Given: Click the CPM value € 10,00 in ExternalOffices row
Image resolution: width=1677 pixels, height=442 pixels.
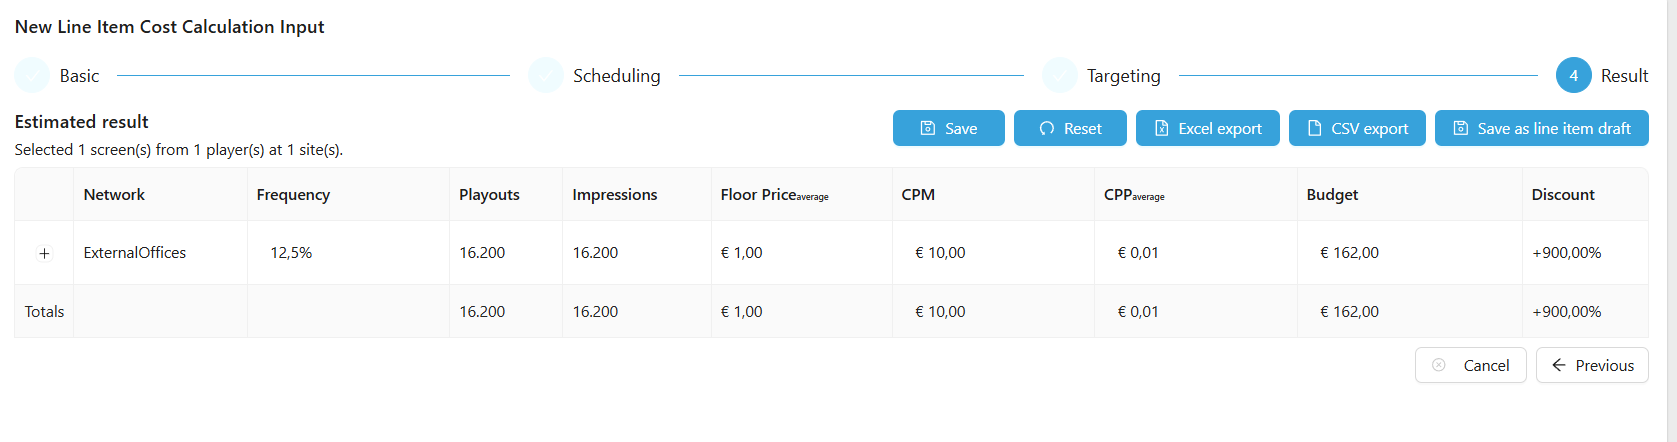Looking at the screenshot, I should point(940,253).
